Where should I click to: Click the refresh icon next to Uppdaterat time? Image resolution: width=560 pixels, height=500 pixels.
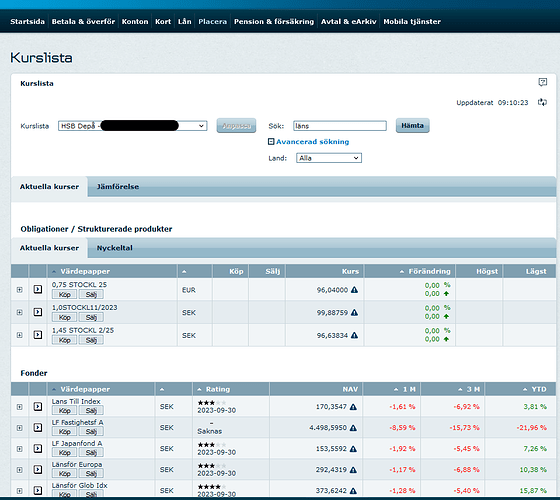point(542,102)
